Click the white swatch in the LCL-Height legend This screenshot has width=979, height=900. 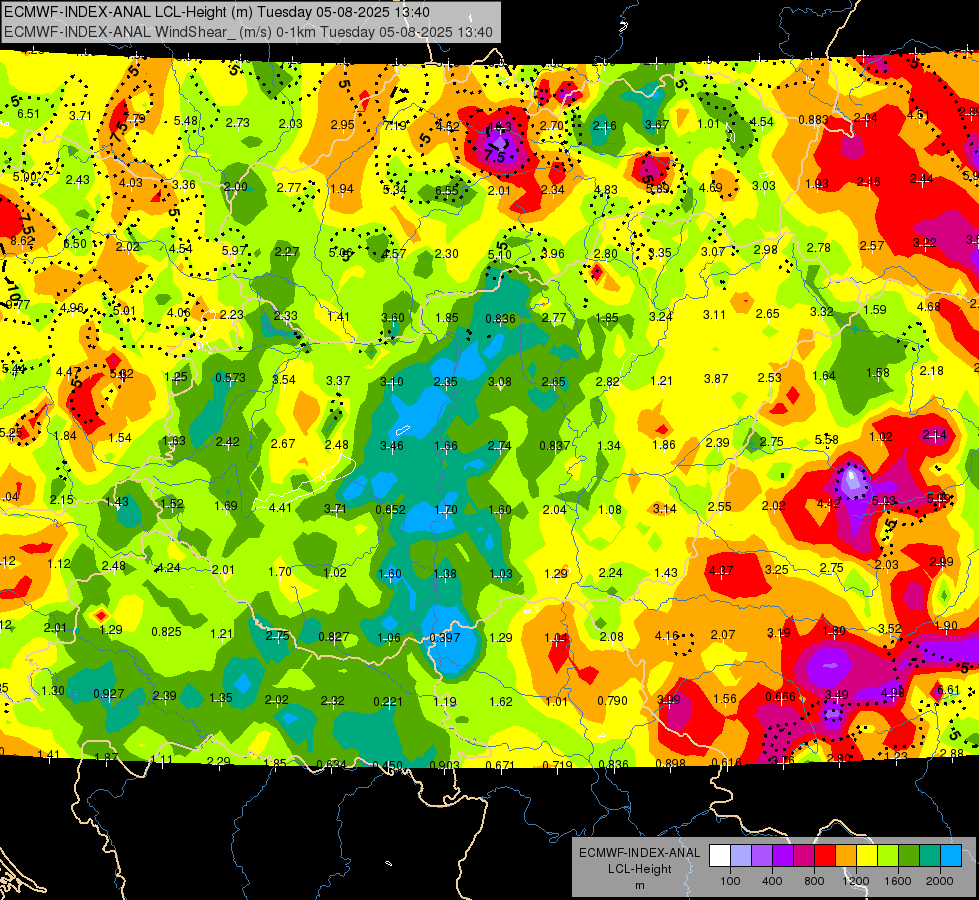point(720,856)
